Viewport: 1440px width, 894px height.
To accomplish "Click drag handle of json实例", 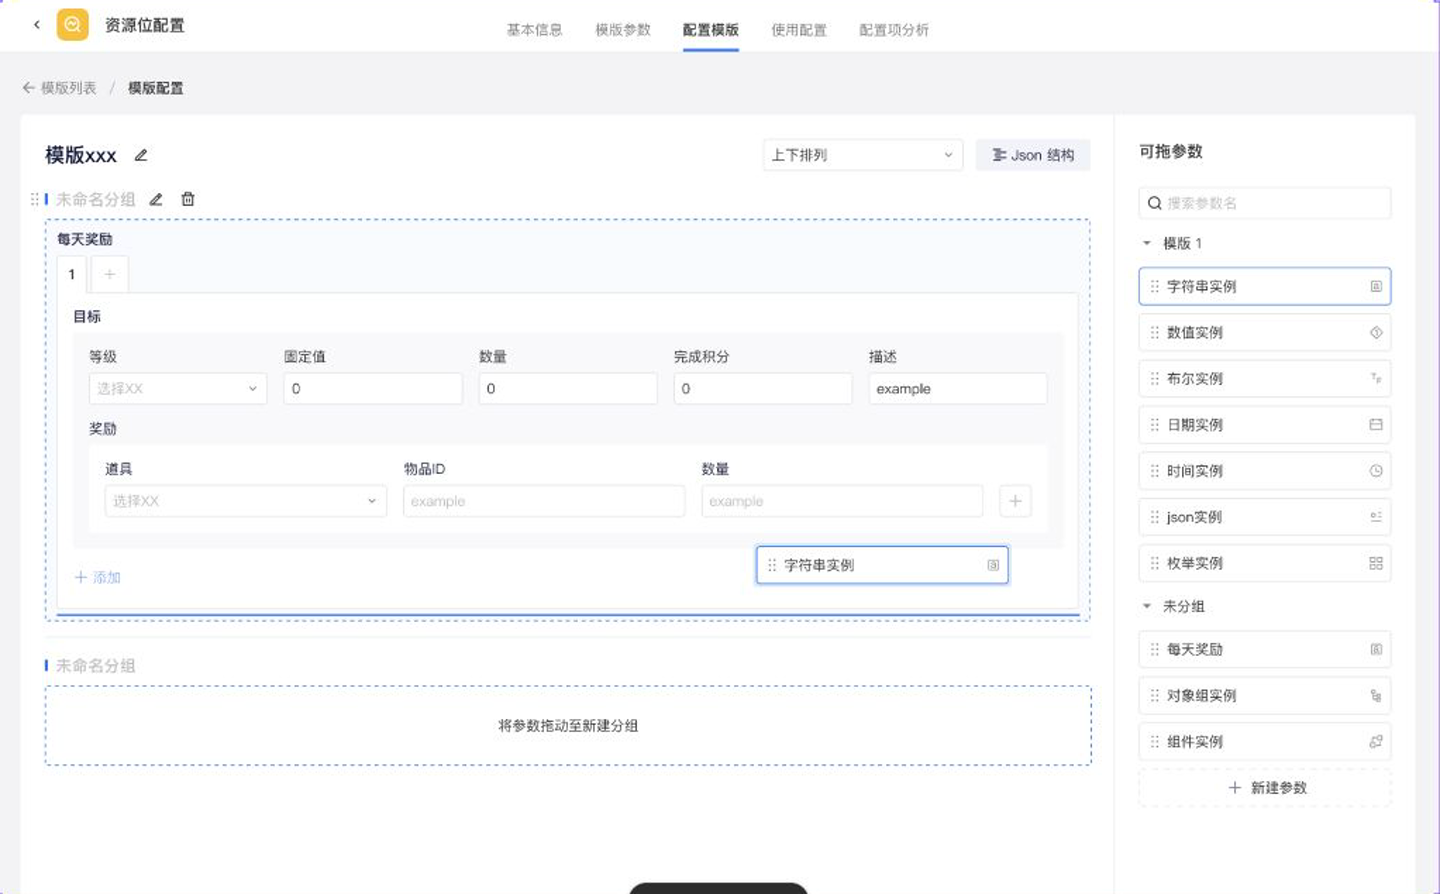I will 1155,517.
